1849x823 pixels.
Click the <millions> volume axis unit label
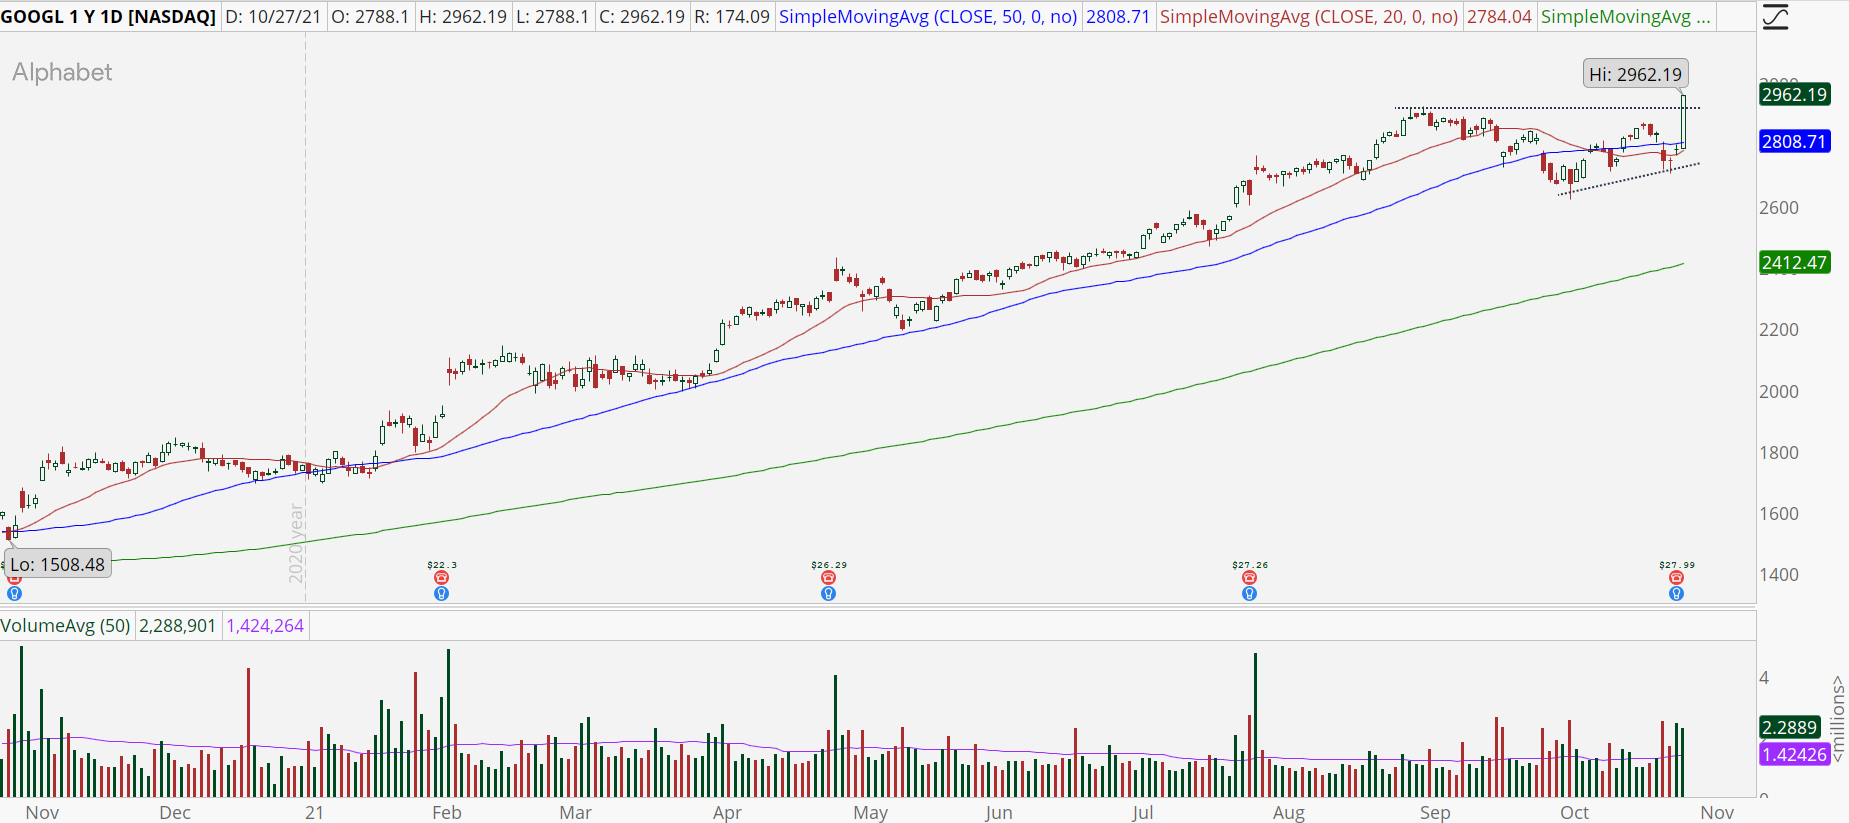pyautogui.click(x=1838, y=719)
